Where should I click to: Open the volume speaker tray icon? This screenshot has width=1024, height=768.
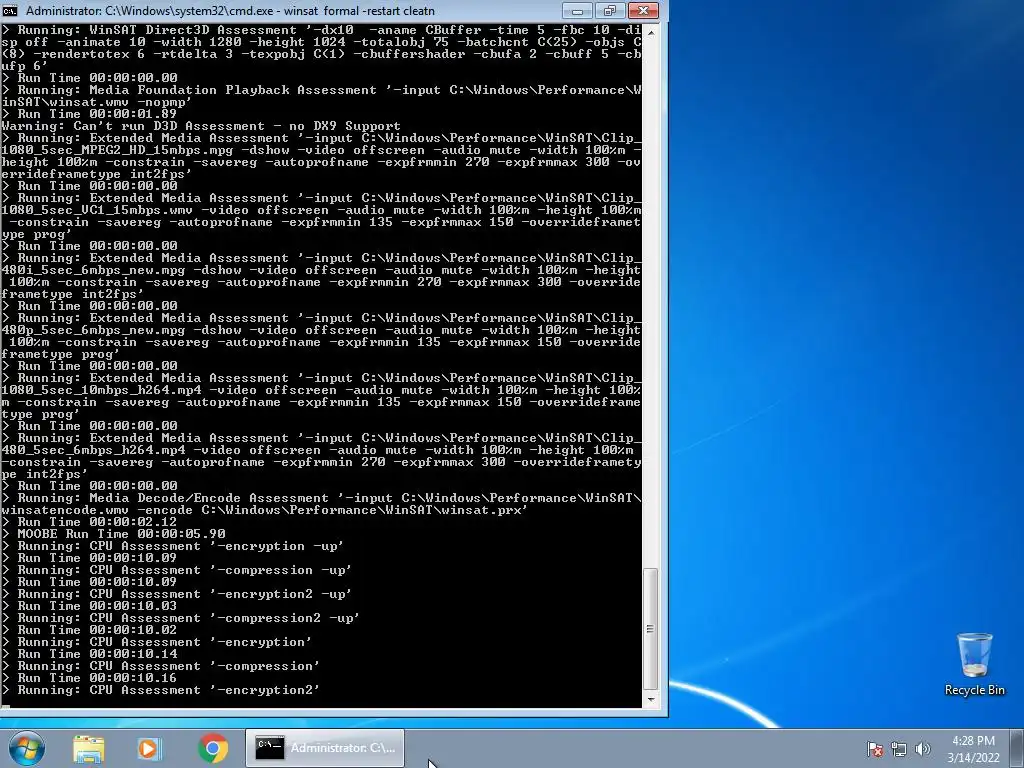(x=922, y=748)
